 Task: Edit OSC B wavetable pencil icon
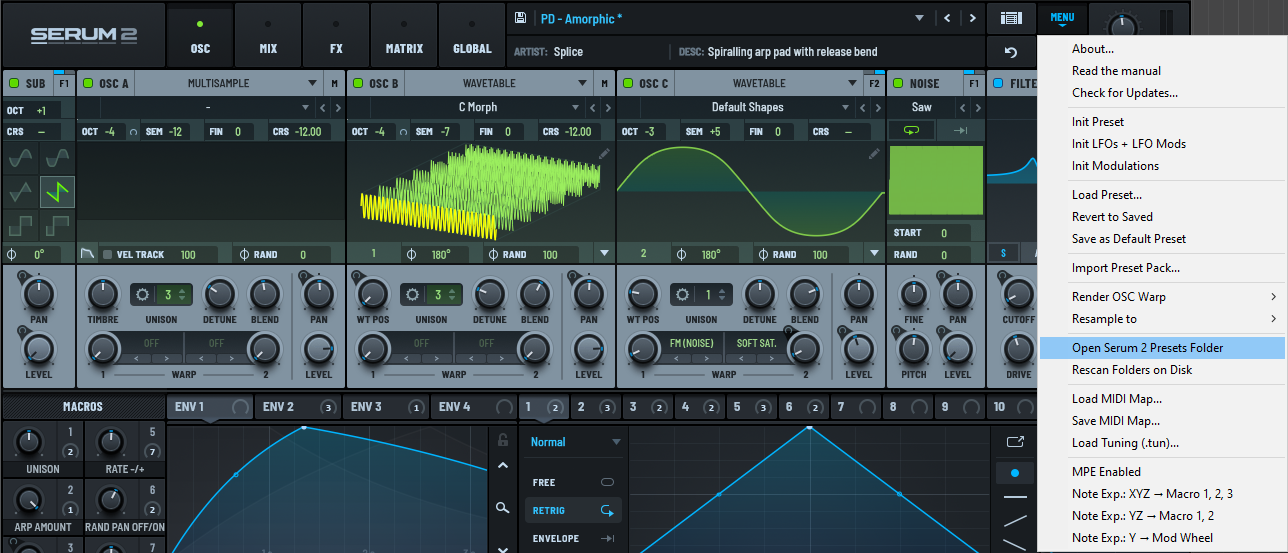tap(603, 153)
